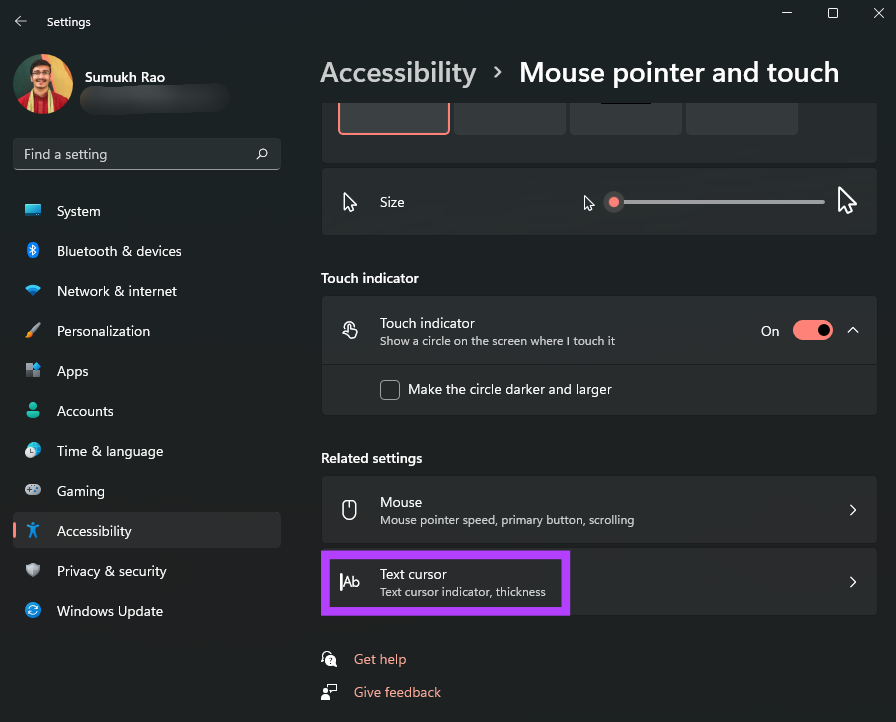Collapse the Touch indicator section
Screen dimensions: 896x722
coord(853,330)
